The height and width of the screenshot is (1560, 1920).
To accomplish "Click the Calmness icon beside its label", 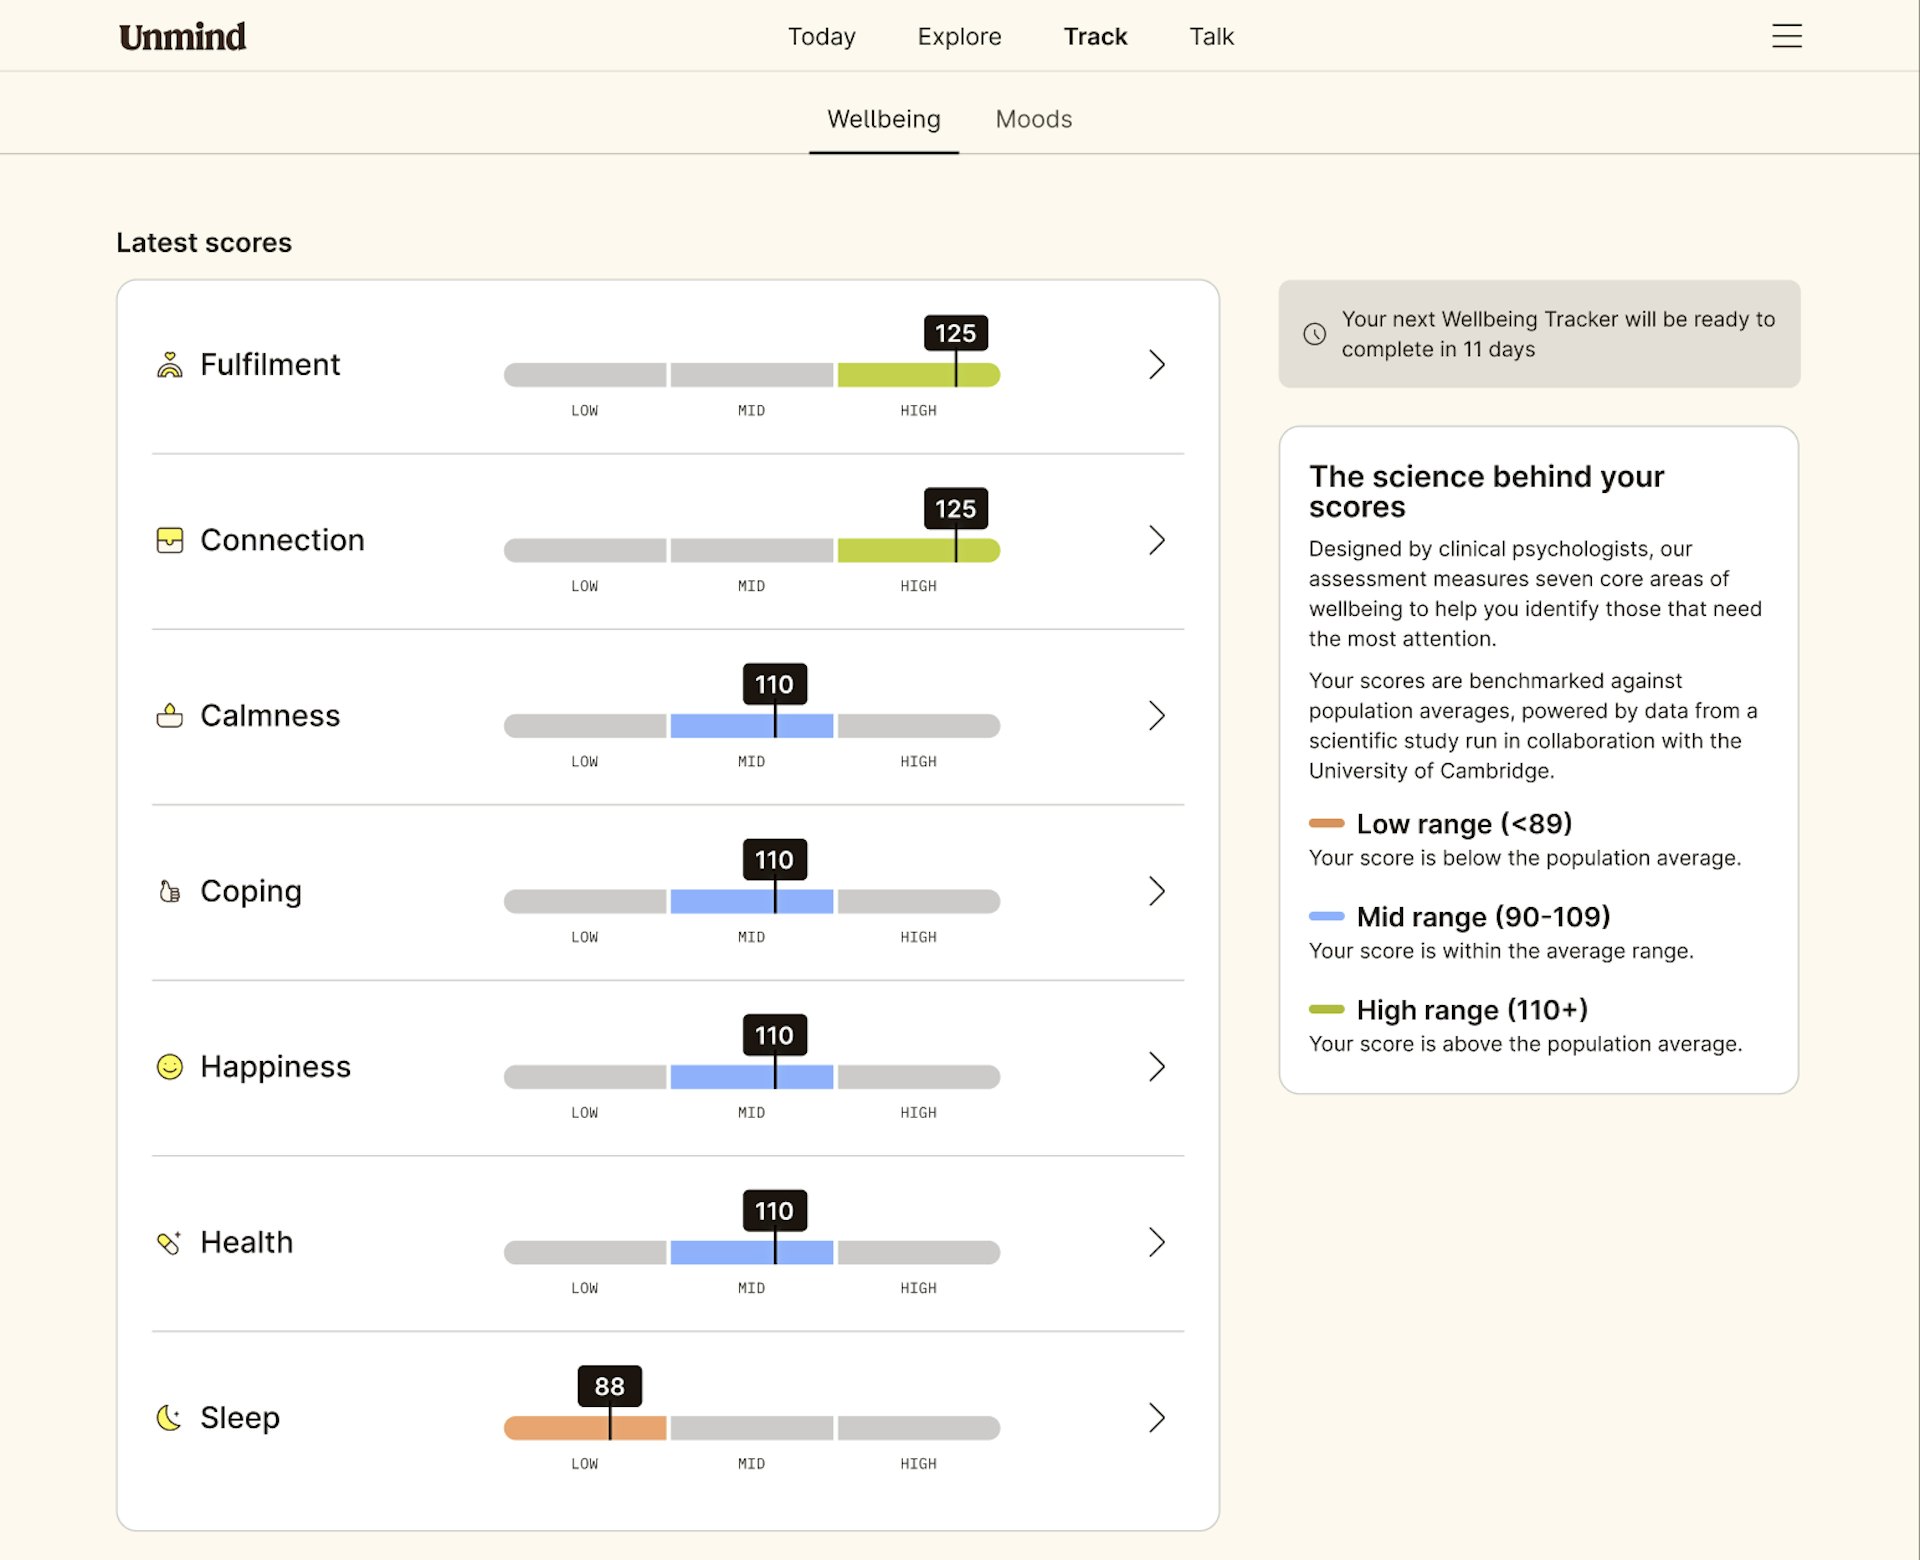I will coord(170,716).
